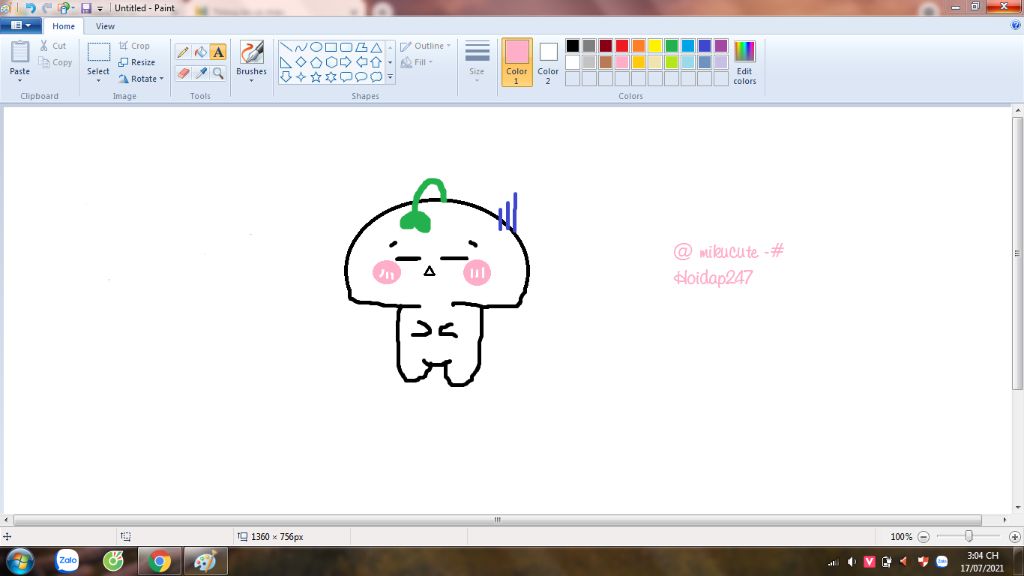
Task: Select the Text tool
Action: click(x=218, y=52)
